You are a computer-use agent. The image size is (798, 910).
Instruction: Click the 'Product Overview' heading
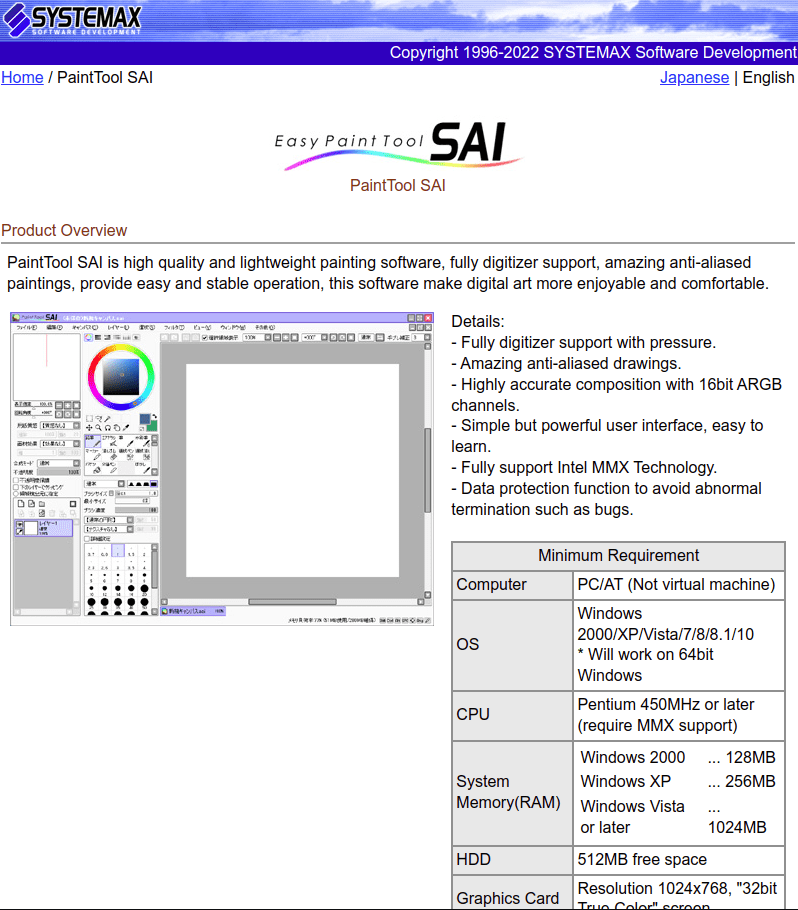pos(64,230)
